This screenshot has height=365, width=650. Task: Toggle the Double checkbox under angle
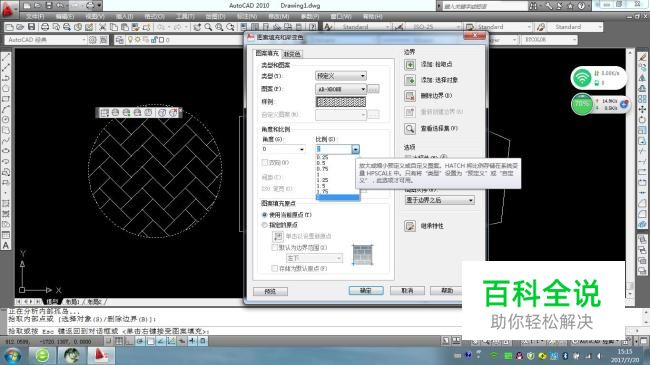(x=264, y=163)
